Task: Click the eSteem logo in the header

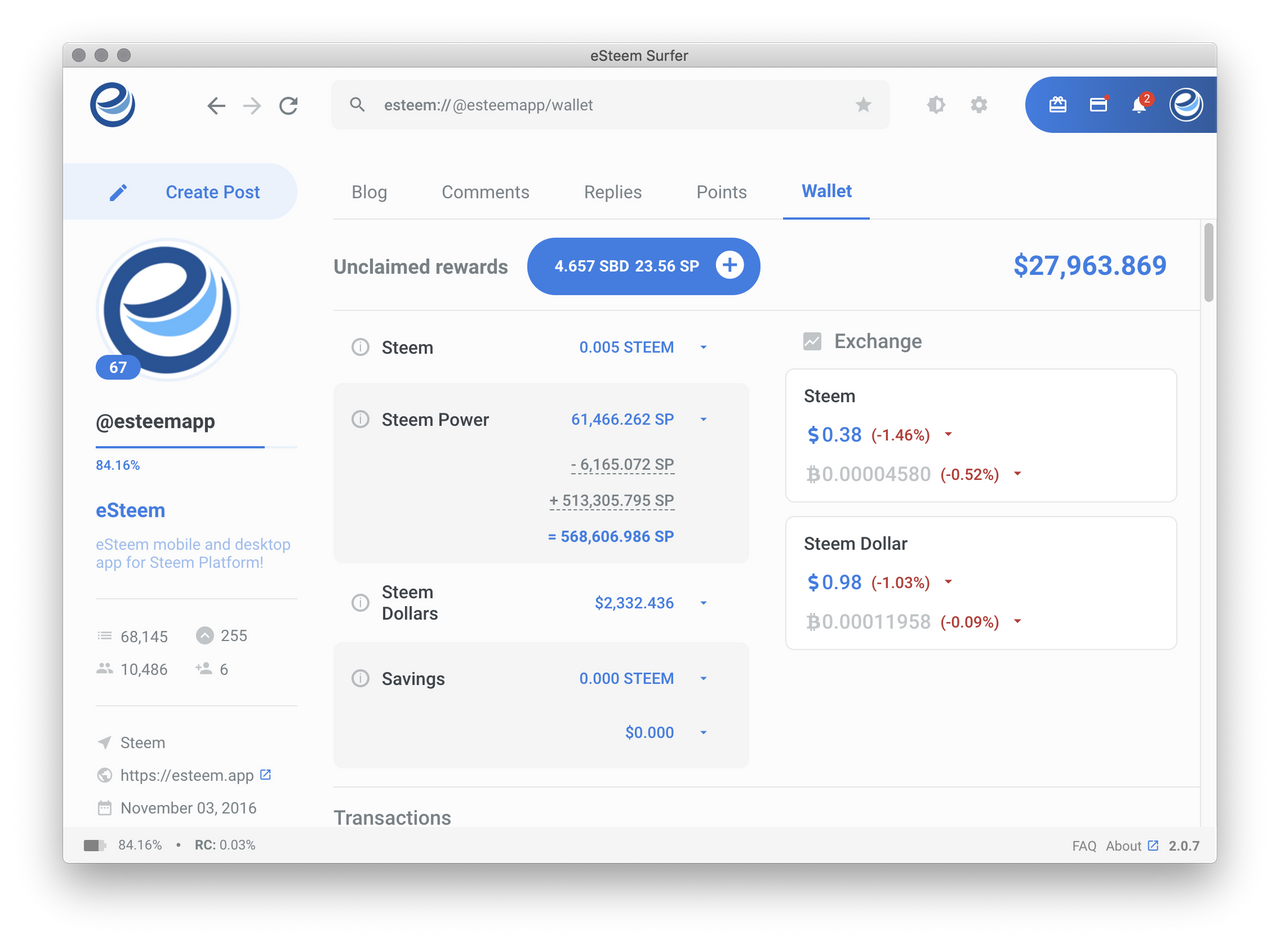Action: click(x=112, y=105)
